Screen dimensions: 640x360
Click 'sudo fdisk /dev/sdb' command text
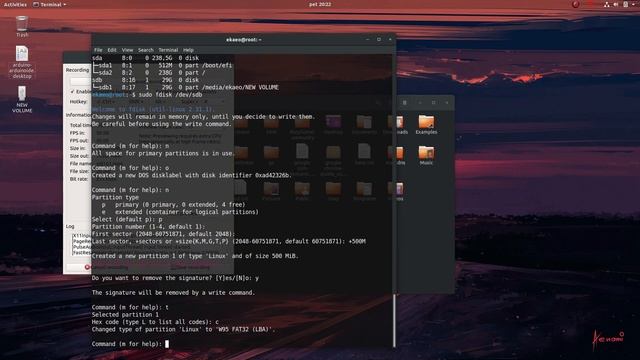pyautogui.click(x=170, y=95)
